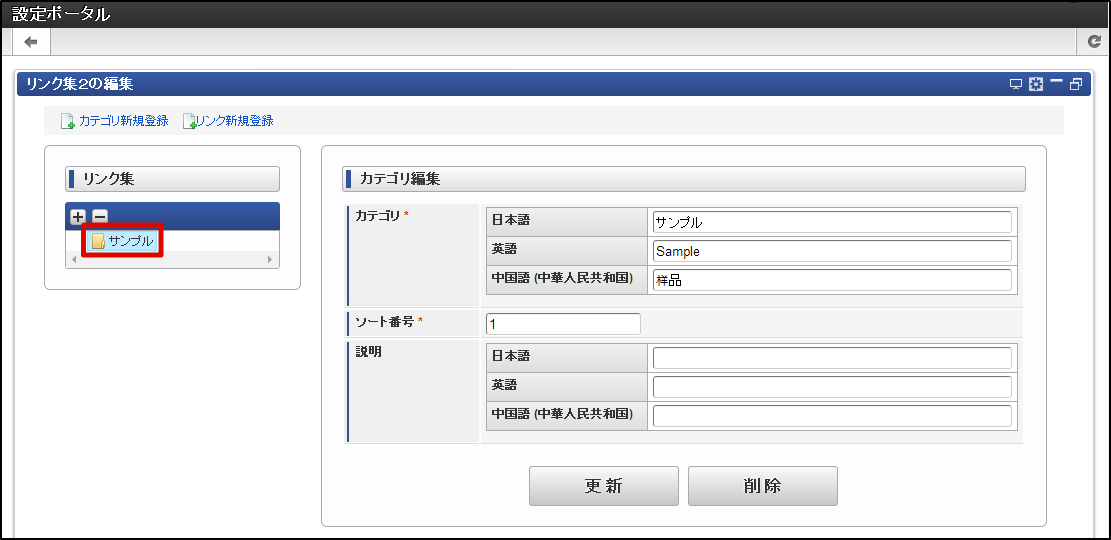Focus the category 日本語 field containing サンプル

coord(832,223)
